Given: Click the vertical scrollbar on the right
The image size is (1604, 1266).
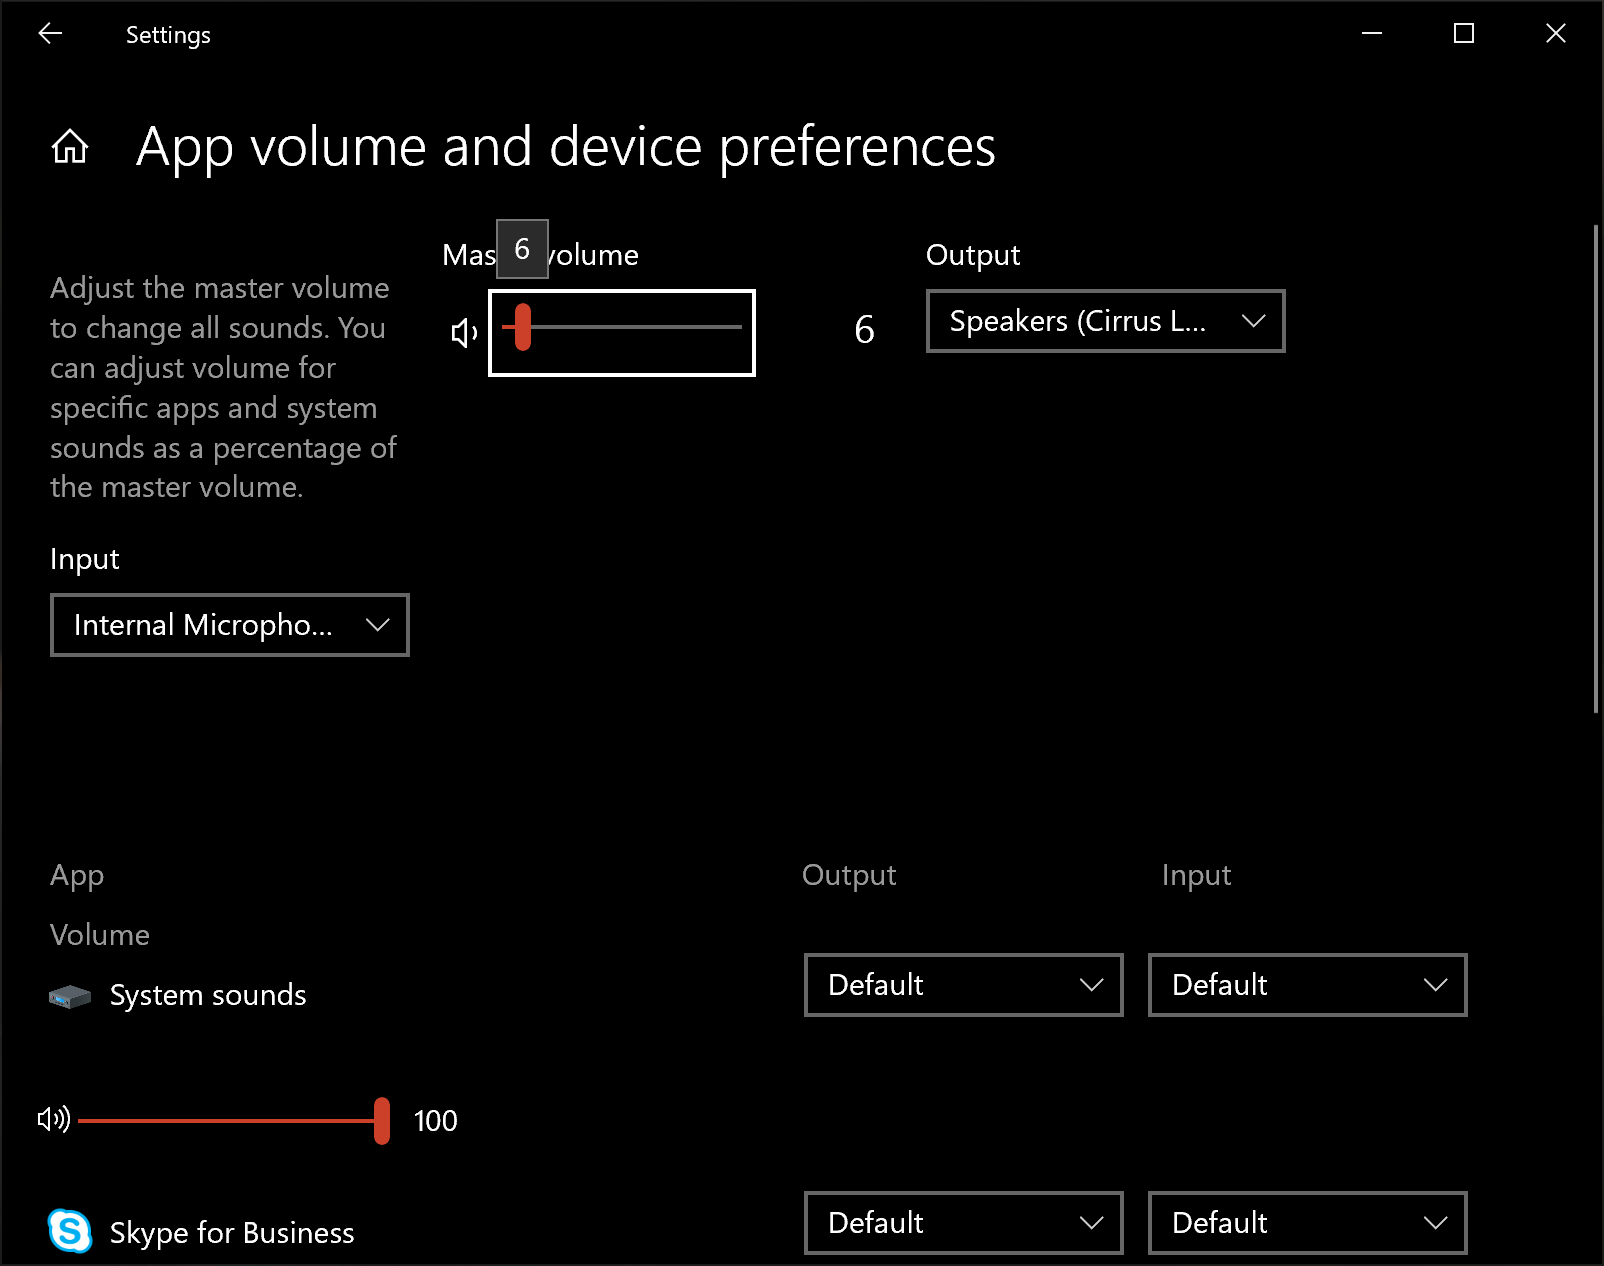Looking at the screenshot, I should coord(1596,470).
